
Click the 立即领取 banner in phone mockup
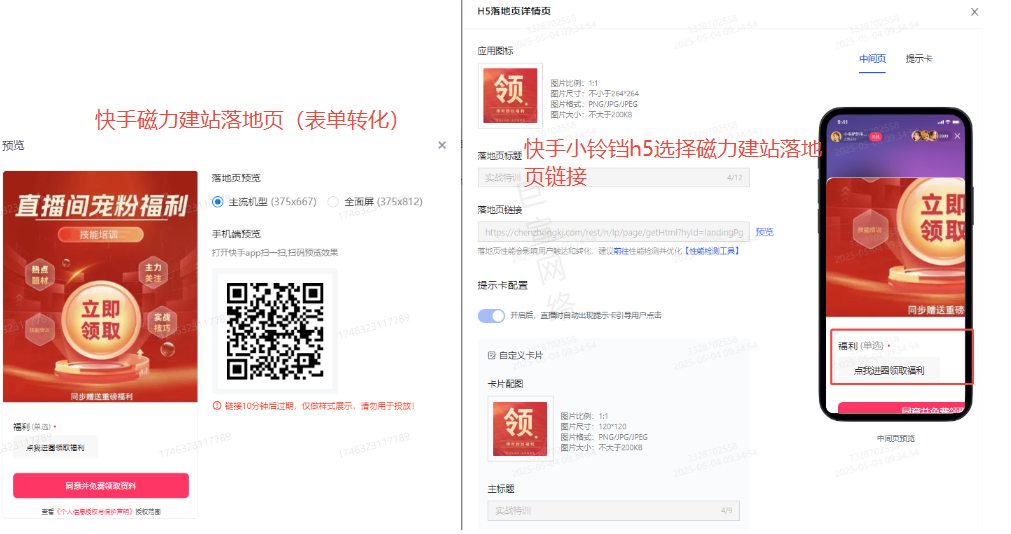point(896,248)
